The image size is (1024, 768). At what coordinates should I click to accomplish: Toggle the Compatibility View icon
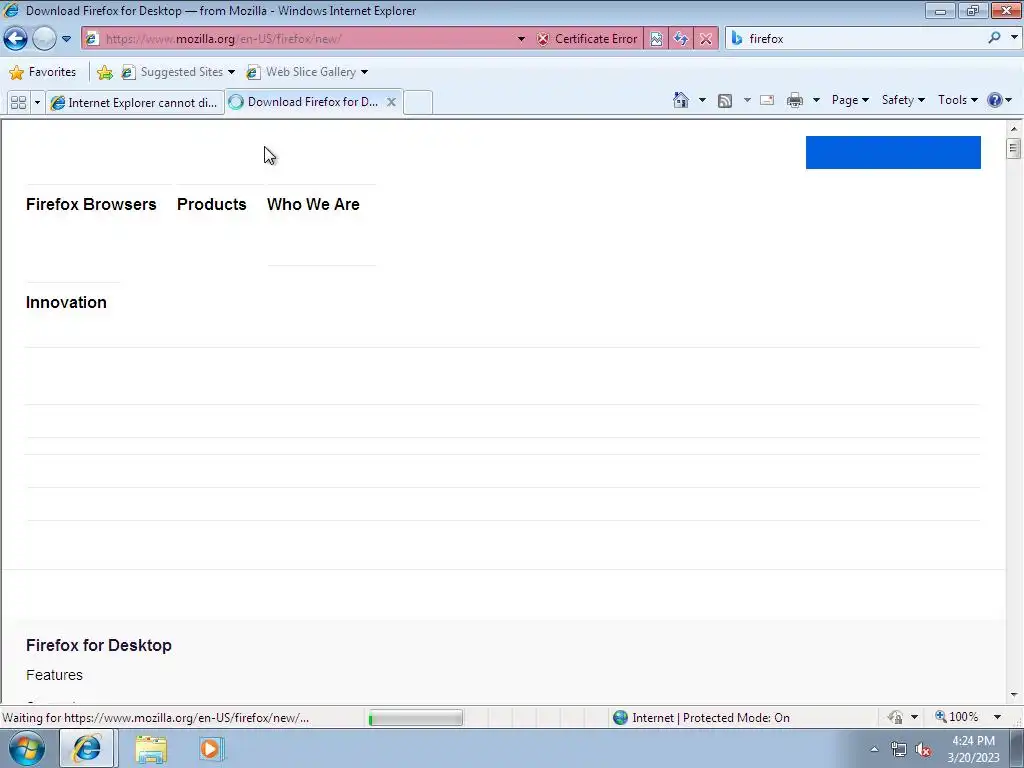656,39
